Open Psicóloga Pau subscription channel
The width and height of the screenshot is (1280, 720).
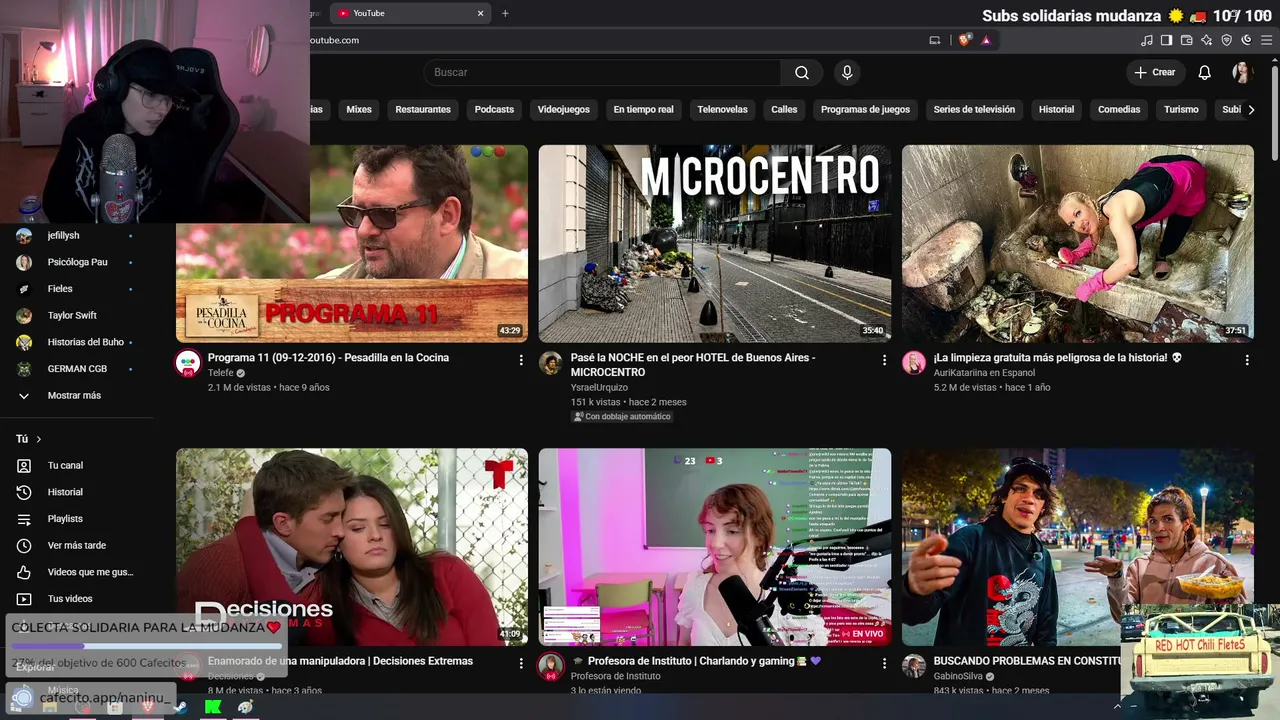[77, 262]
